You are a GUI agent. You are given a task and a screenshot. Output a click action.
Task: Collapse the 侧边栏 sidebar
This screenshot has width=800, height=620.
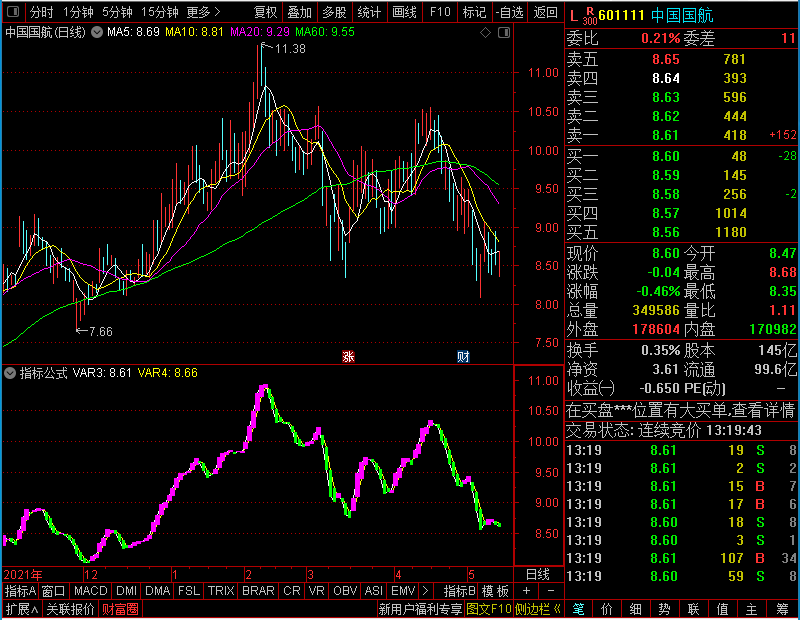click(x=537, y=609)
